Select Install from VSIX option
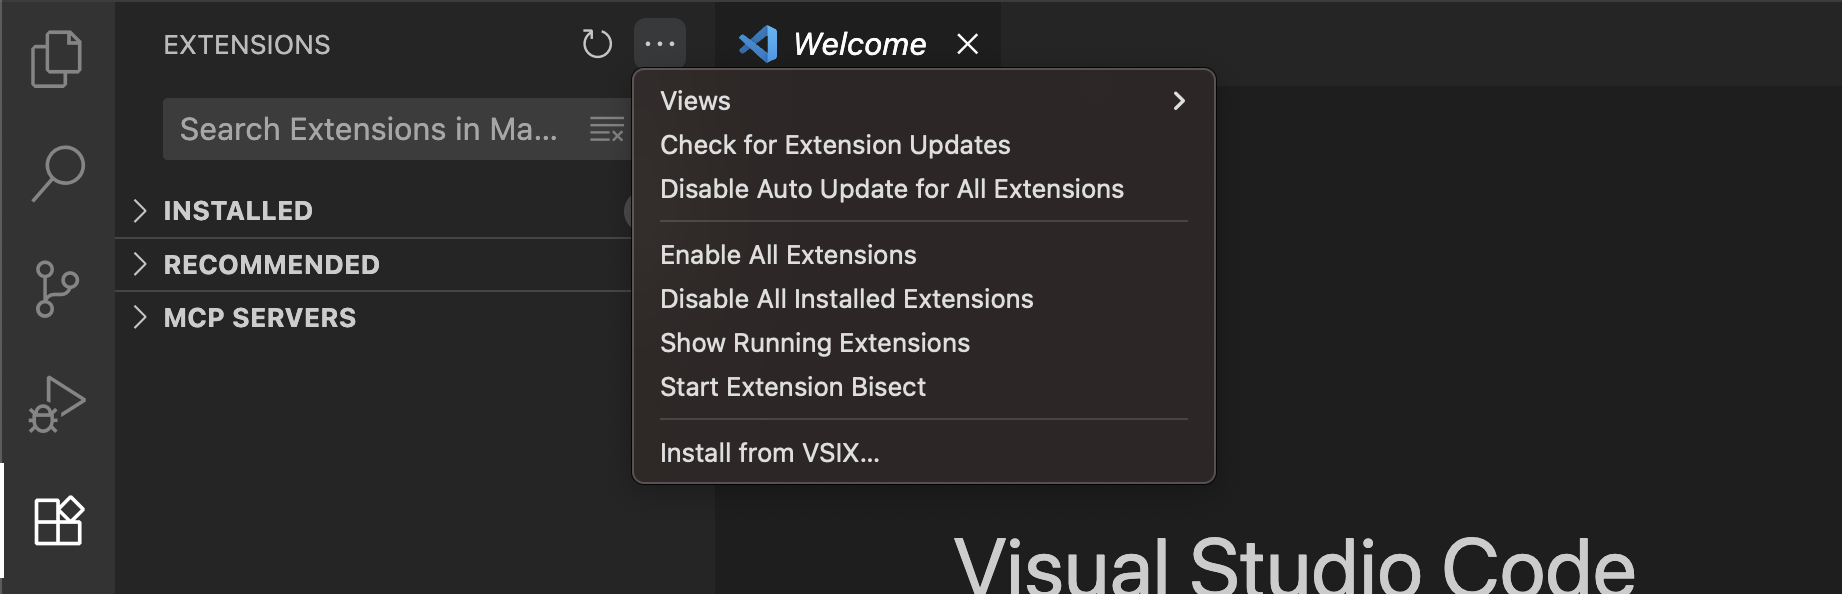The height and width of the screenshot is (594, 1842). point(769,452)
